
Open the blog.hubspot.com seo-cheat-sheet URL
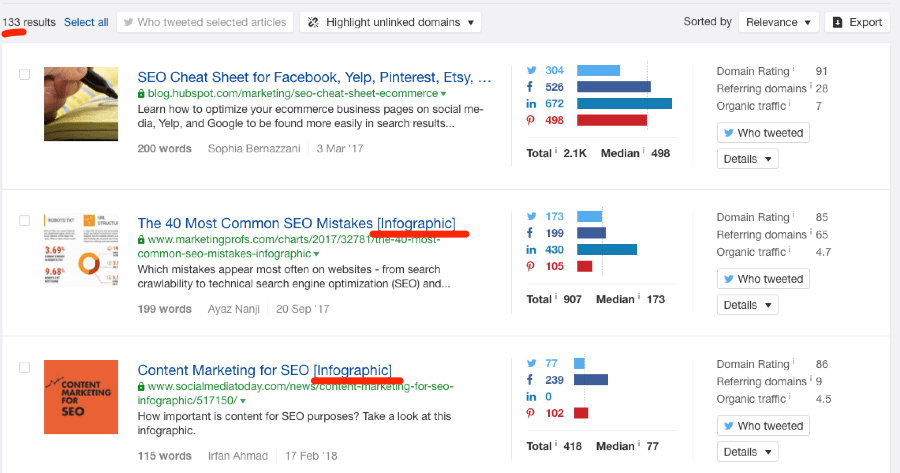click(x=293, y=94)
